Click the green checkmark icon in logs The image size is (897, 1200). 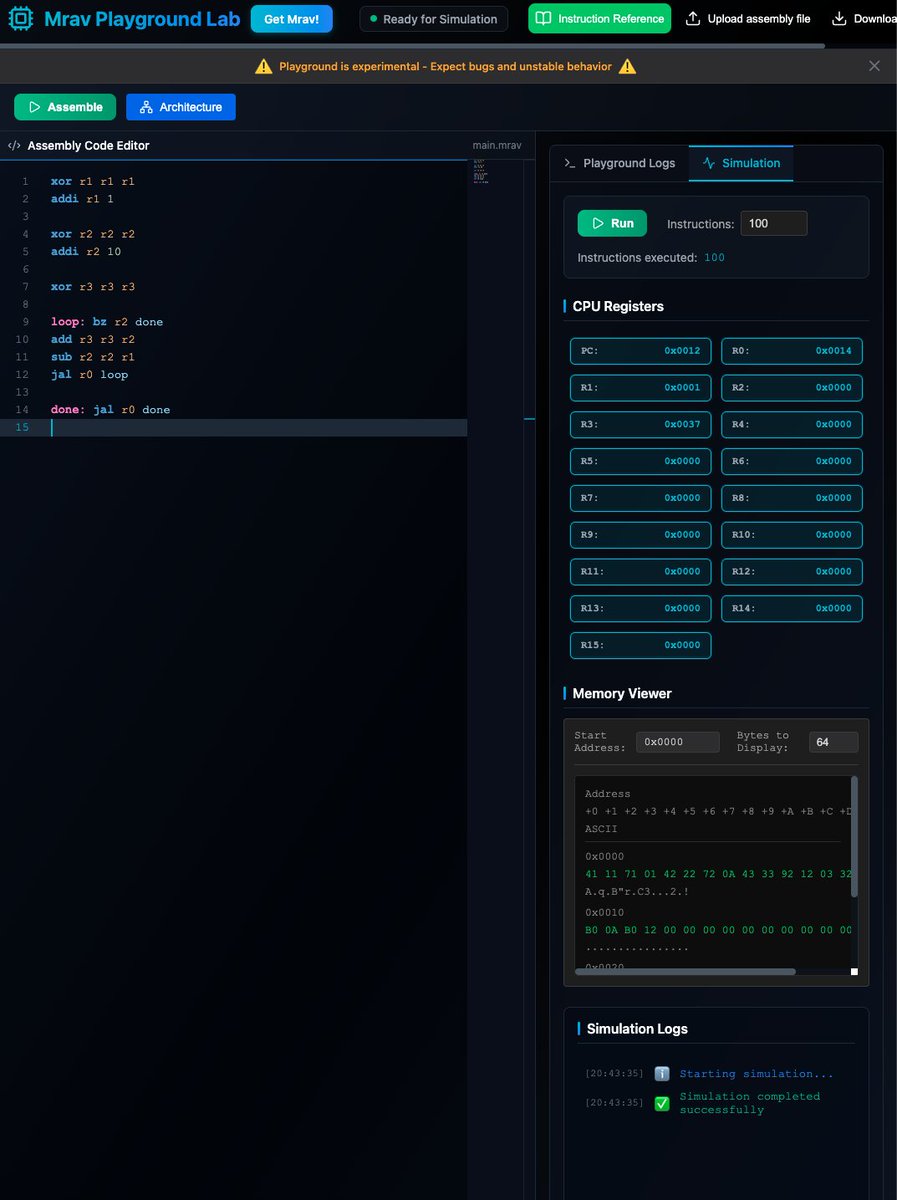[662, 1103]
